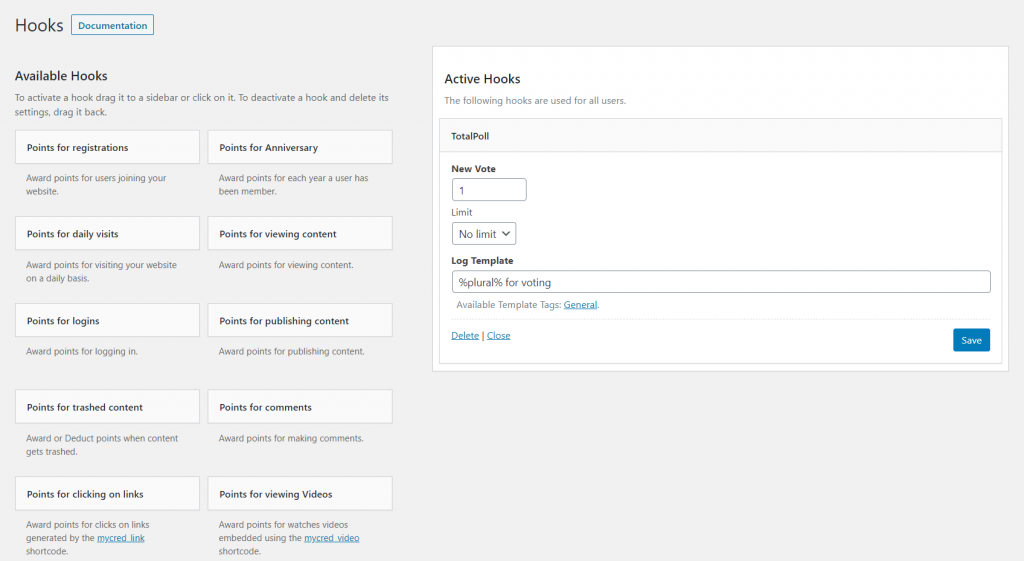
Task: Open the General template tags link
Action: coord(580,304)
